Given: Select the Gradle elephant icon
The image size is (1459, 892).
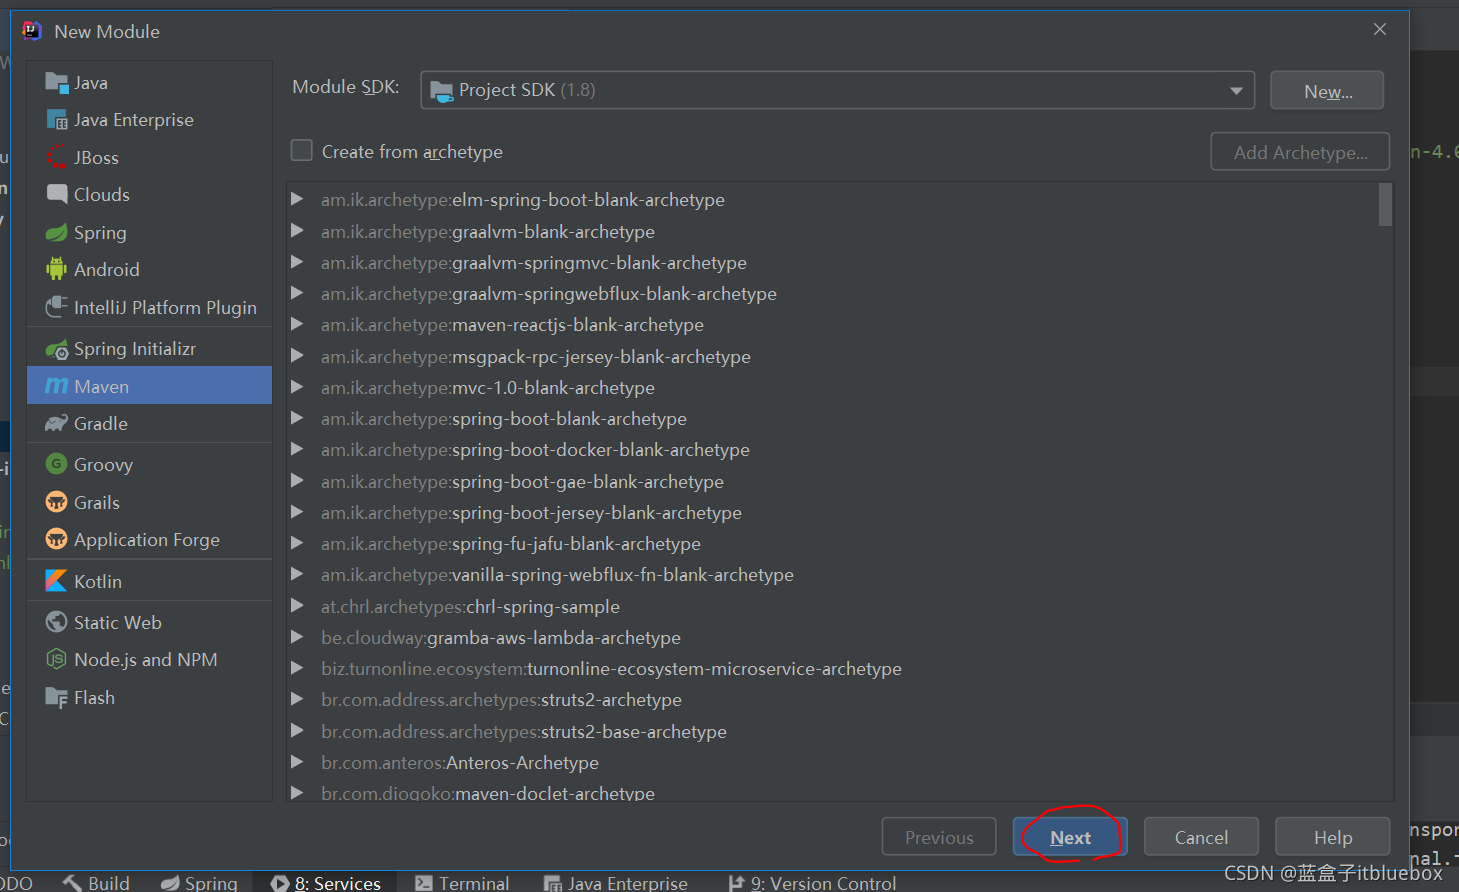Looking at the screenshot, I should 57,424.
